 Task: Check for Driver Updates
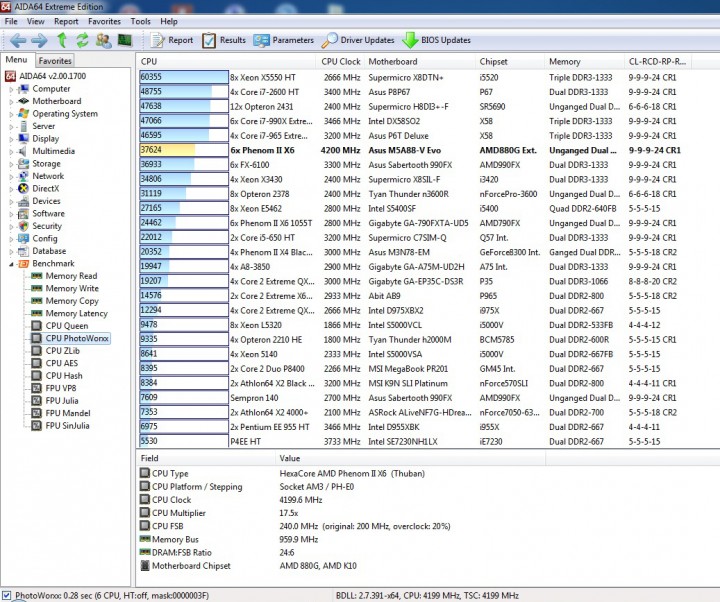[x=358, y=40]
